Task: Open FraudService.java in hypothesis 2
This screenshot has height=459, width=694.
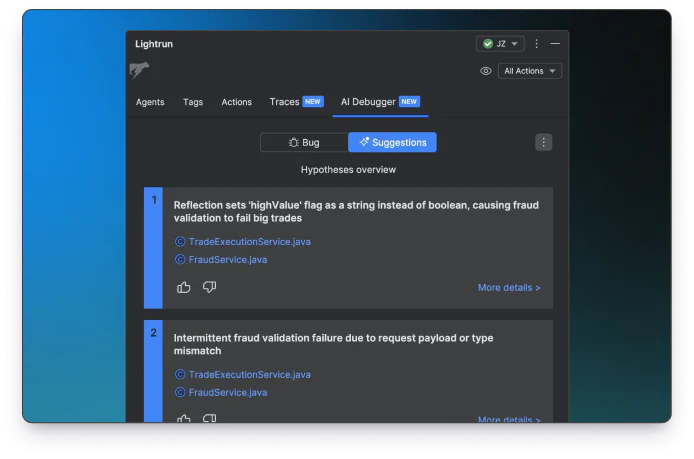Action: point(228,393)
